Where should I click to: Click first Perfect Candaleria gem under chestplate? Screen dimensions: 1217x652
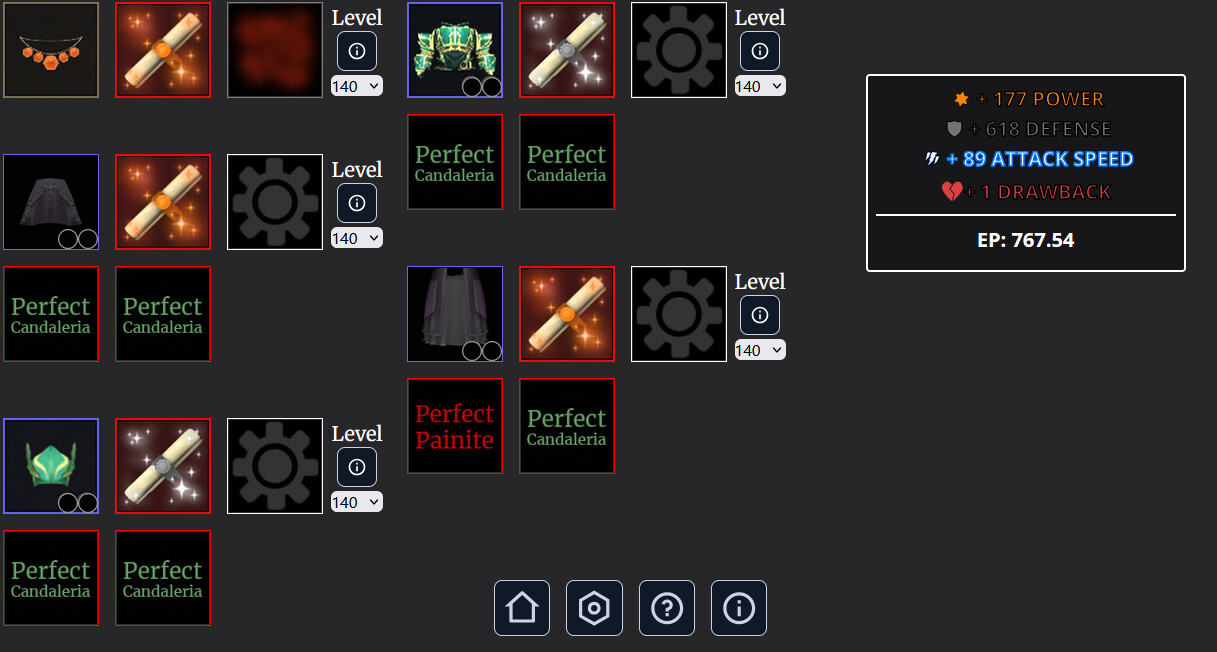click(455, 162)
